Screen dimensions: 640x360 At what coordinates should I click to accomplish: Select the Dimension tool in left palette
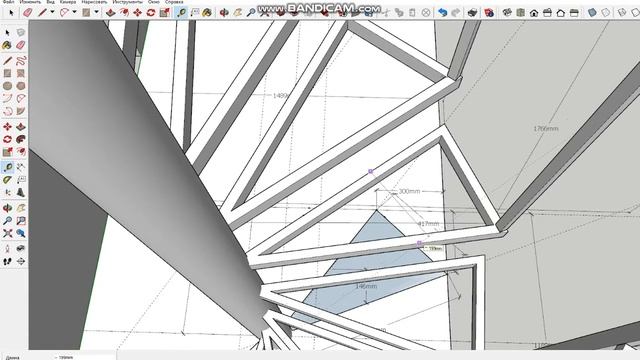[x=20, y=167]
